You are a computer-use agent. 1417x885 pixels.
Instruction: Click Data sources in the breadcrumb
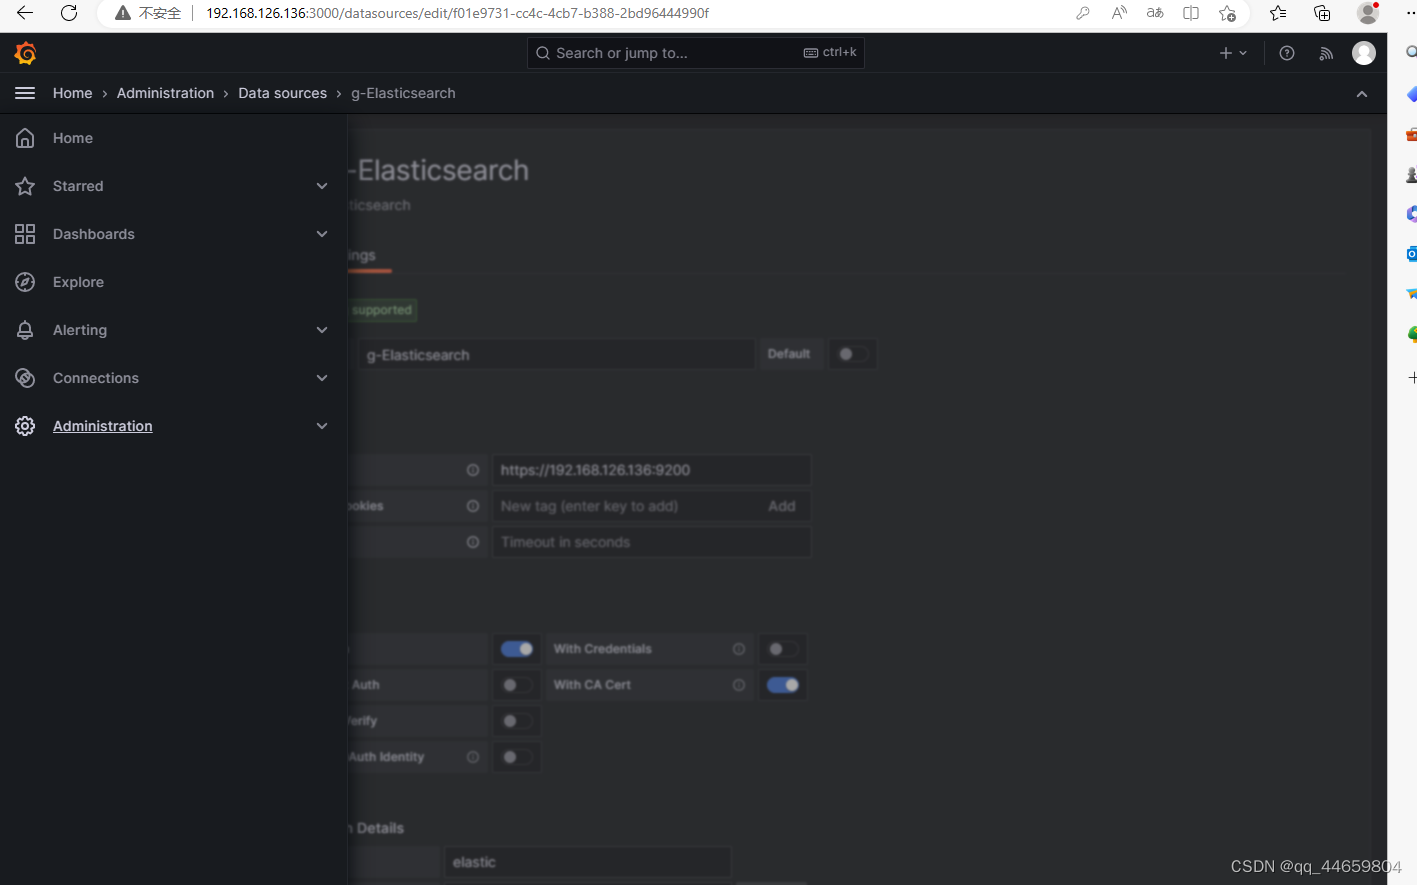(282, 93)
